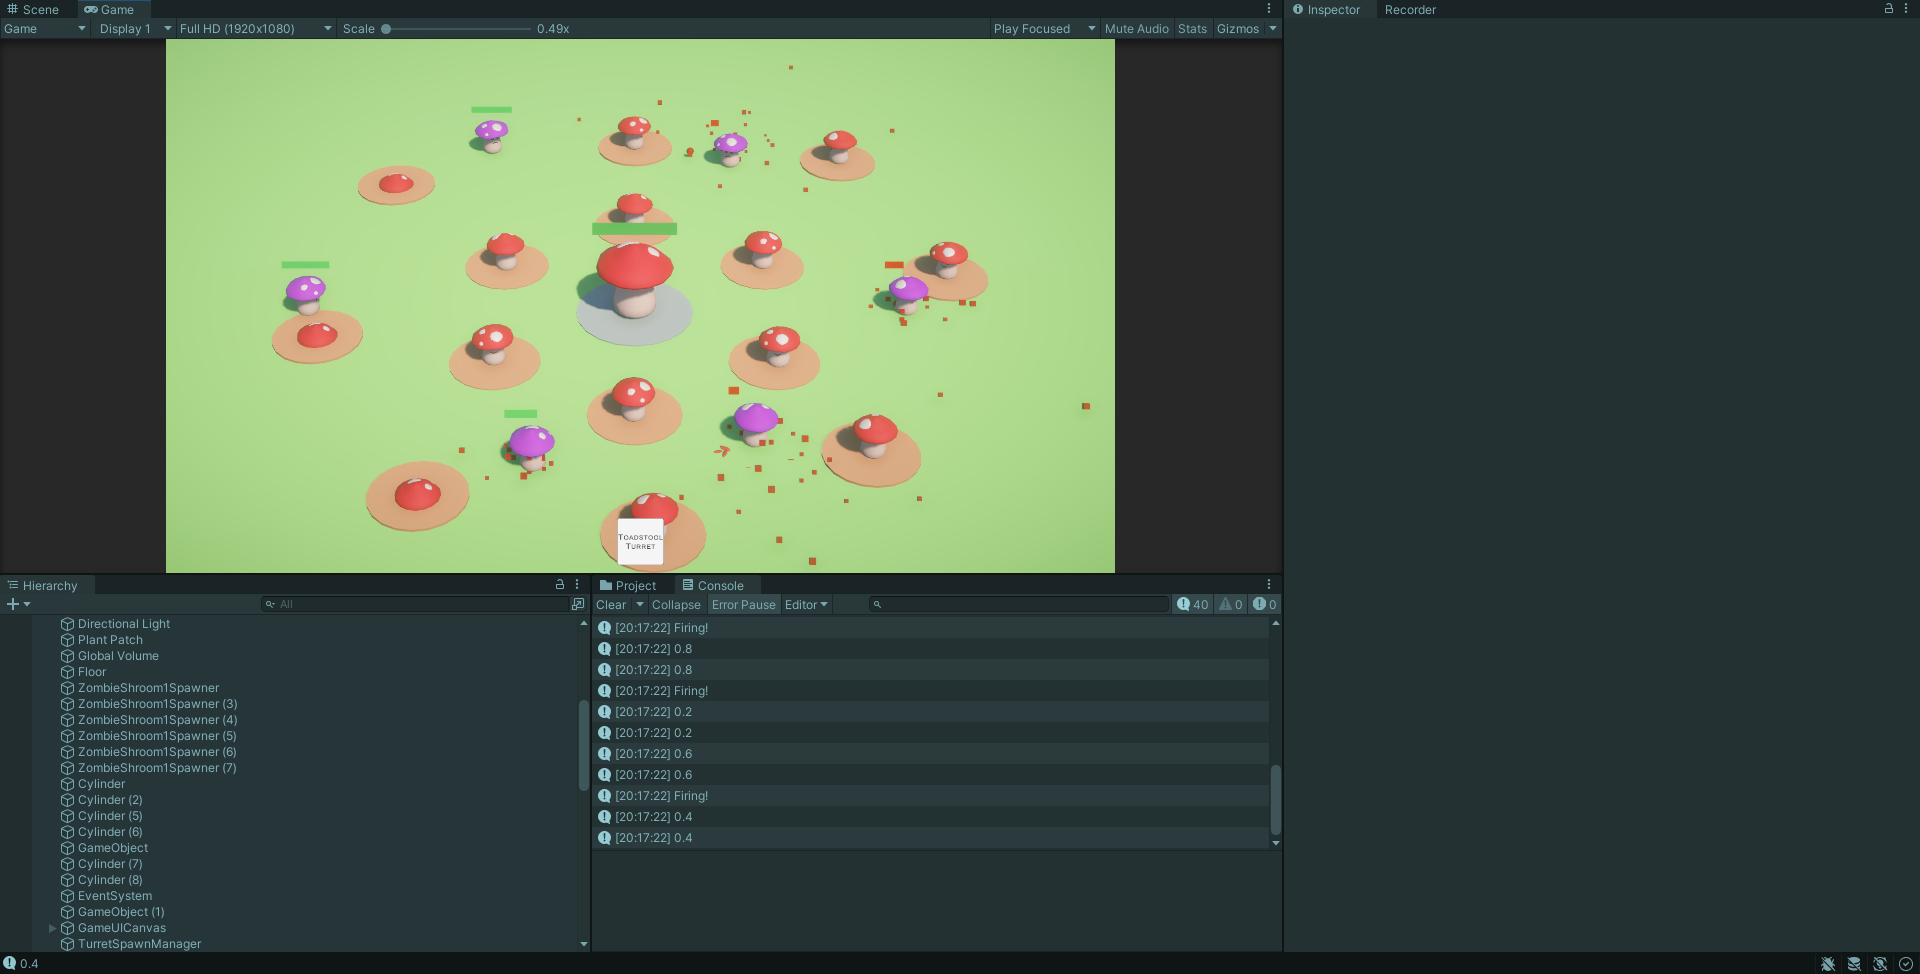
Task: Expand the GameUICanvas hierarchy item
Action: (x=52, y=928)
